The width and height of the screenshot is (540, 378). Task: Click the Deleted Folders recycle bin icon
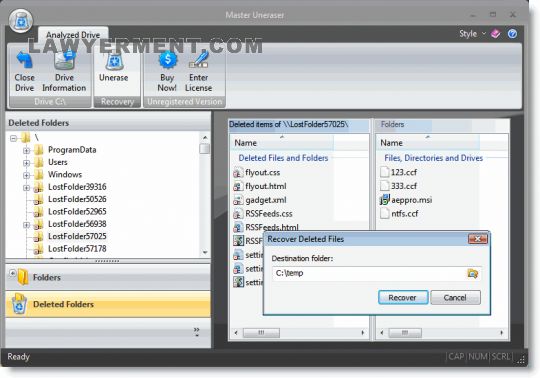(x=19, y=304)
